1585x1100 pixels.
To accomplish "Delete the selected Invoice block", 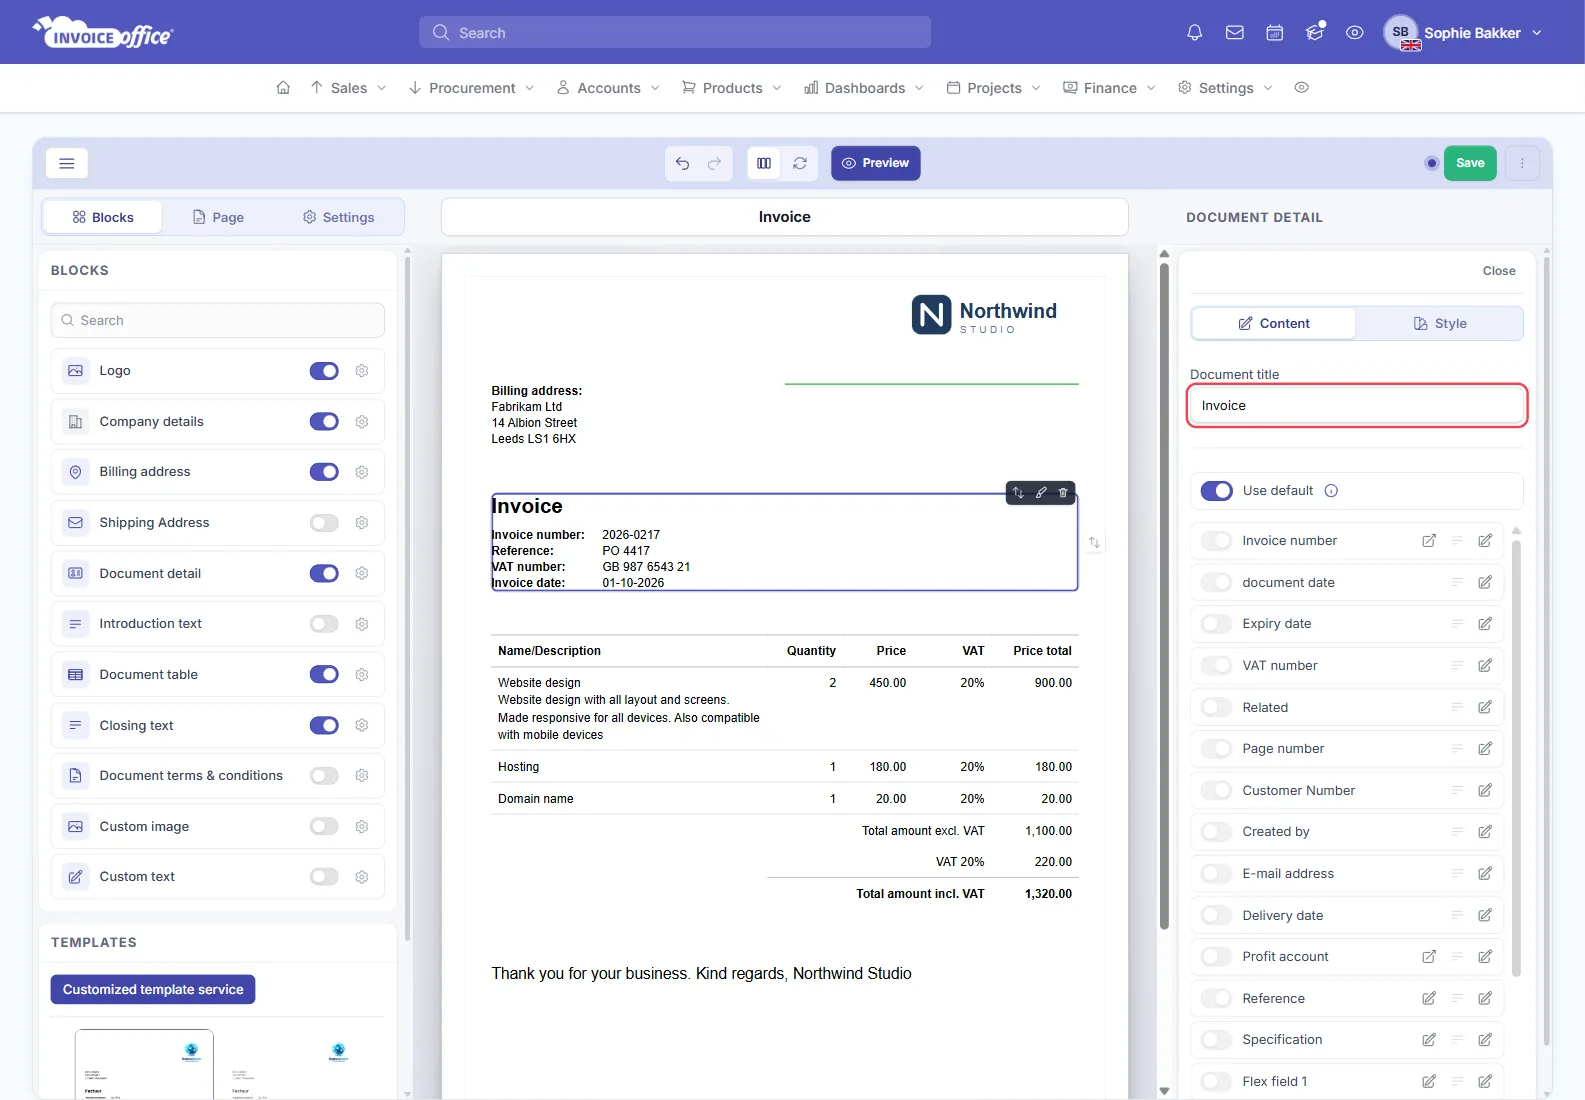I will click(x=1063, y=492).
